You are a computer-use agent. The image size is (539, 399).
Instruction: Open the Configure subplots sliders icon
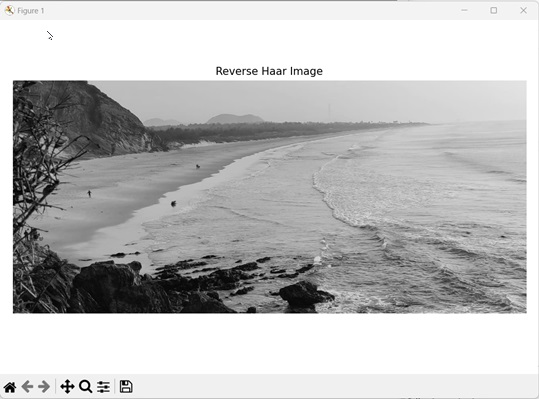(103, 387)
